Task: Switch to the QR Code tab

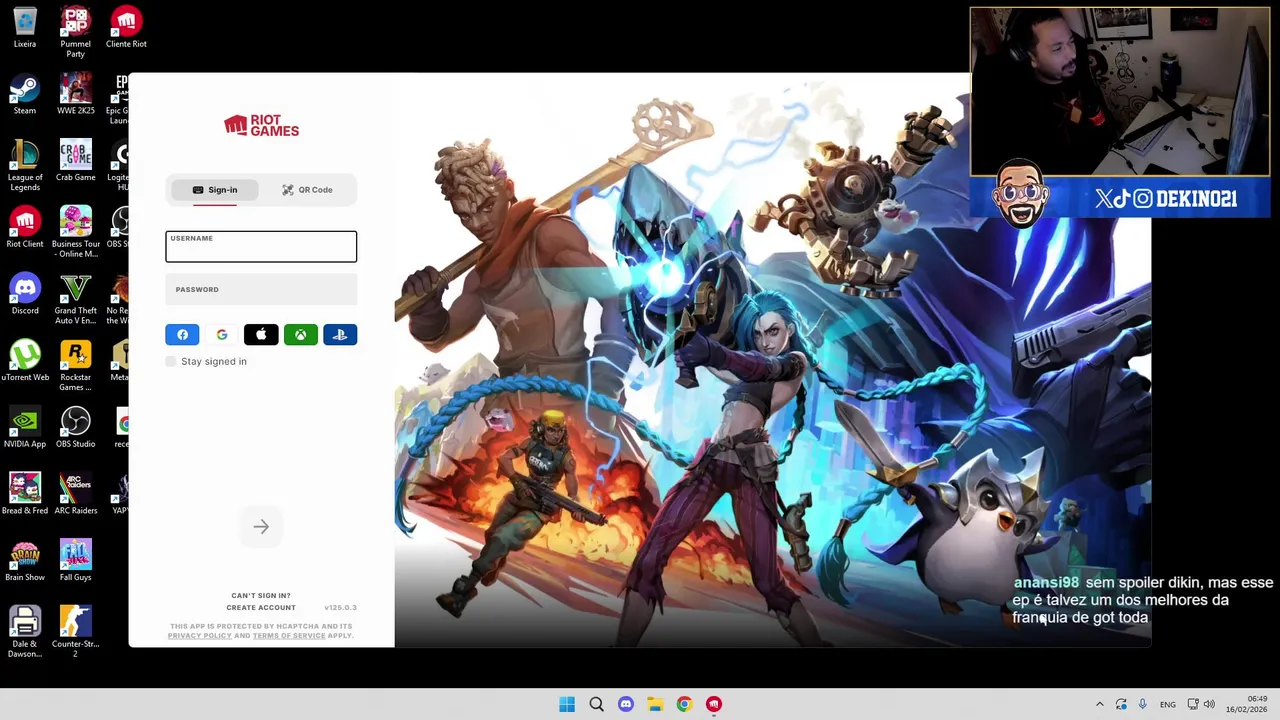Action: (308, 190)
